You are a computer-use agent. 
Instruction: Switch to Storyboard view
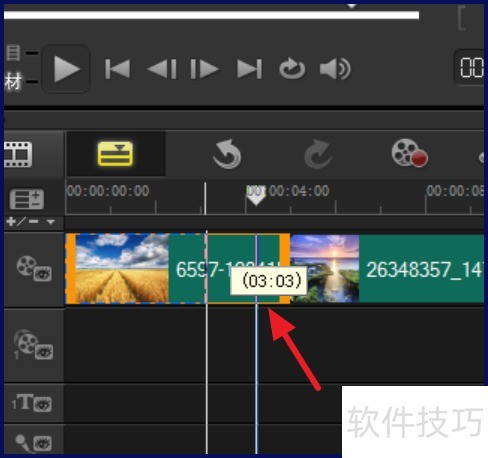tap(18, 154)
